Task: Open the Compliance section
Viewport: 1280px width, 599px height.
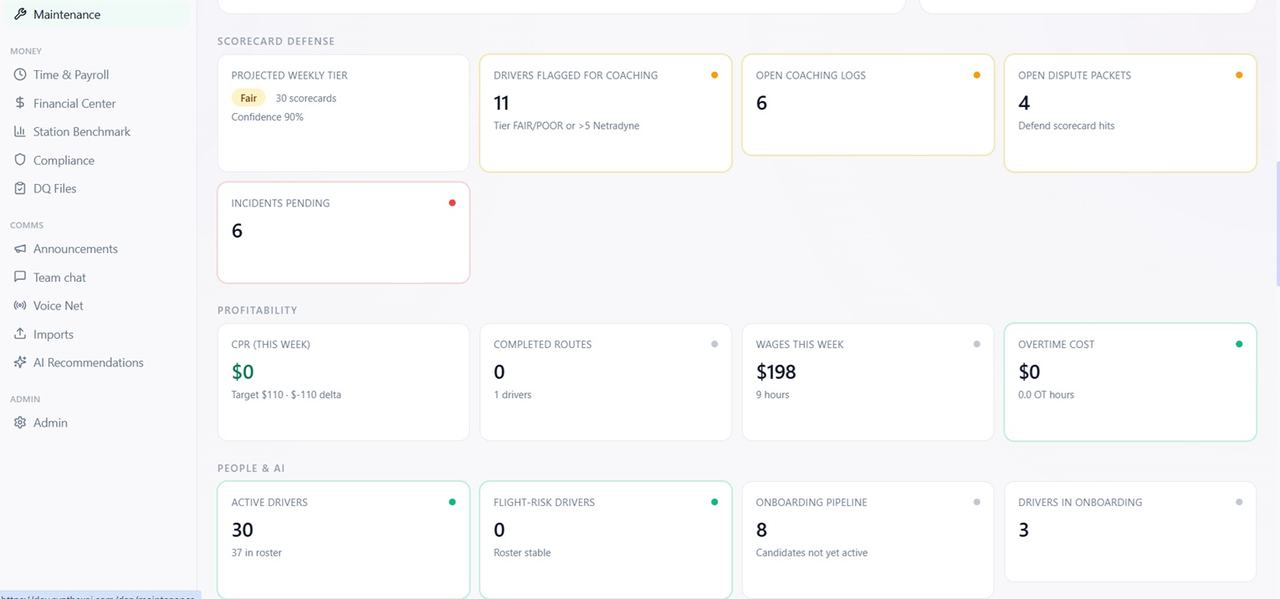Action: click(98, 160)
